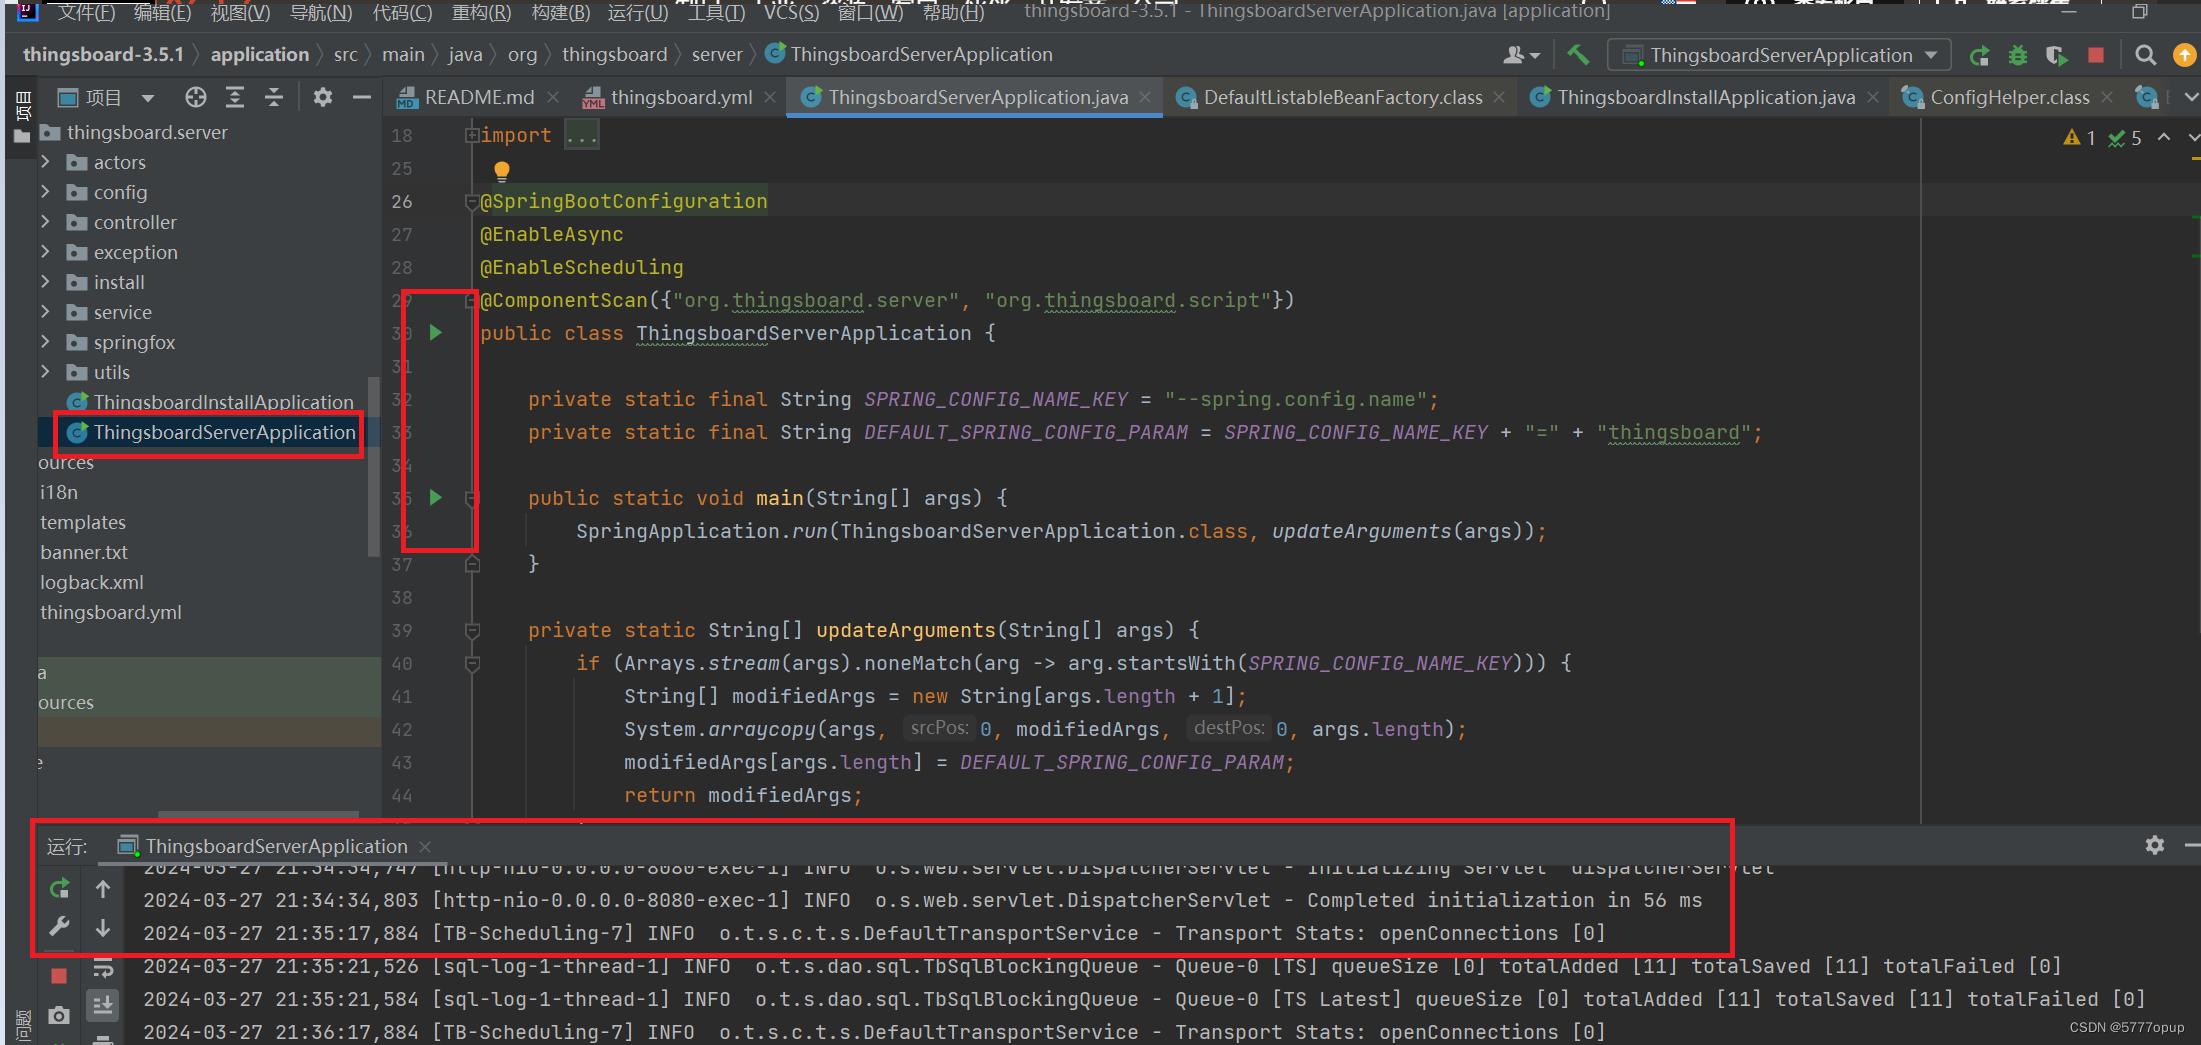Image resolution: width=2201 pixels, height=1045 pixels.
Task: Expand the exception folder
Action: coord(45,251)
